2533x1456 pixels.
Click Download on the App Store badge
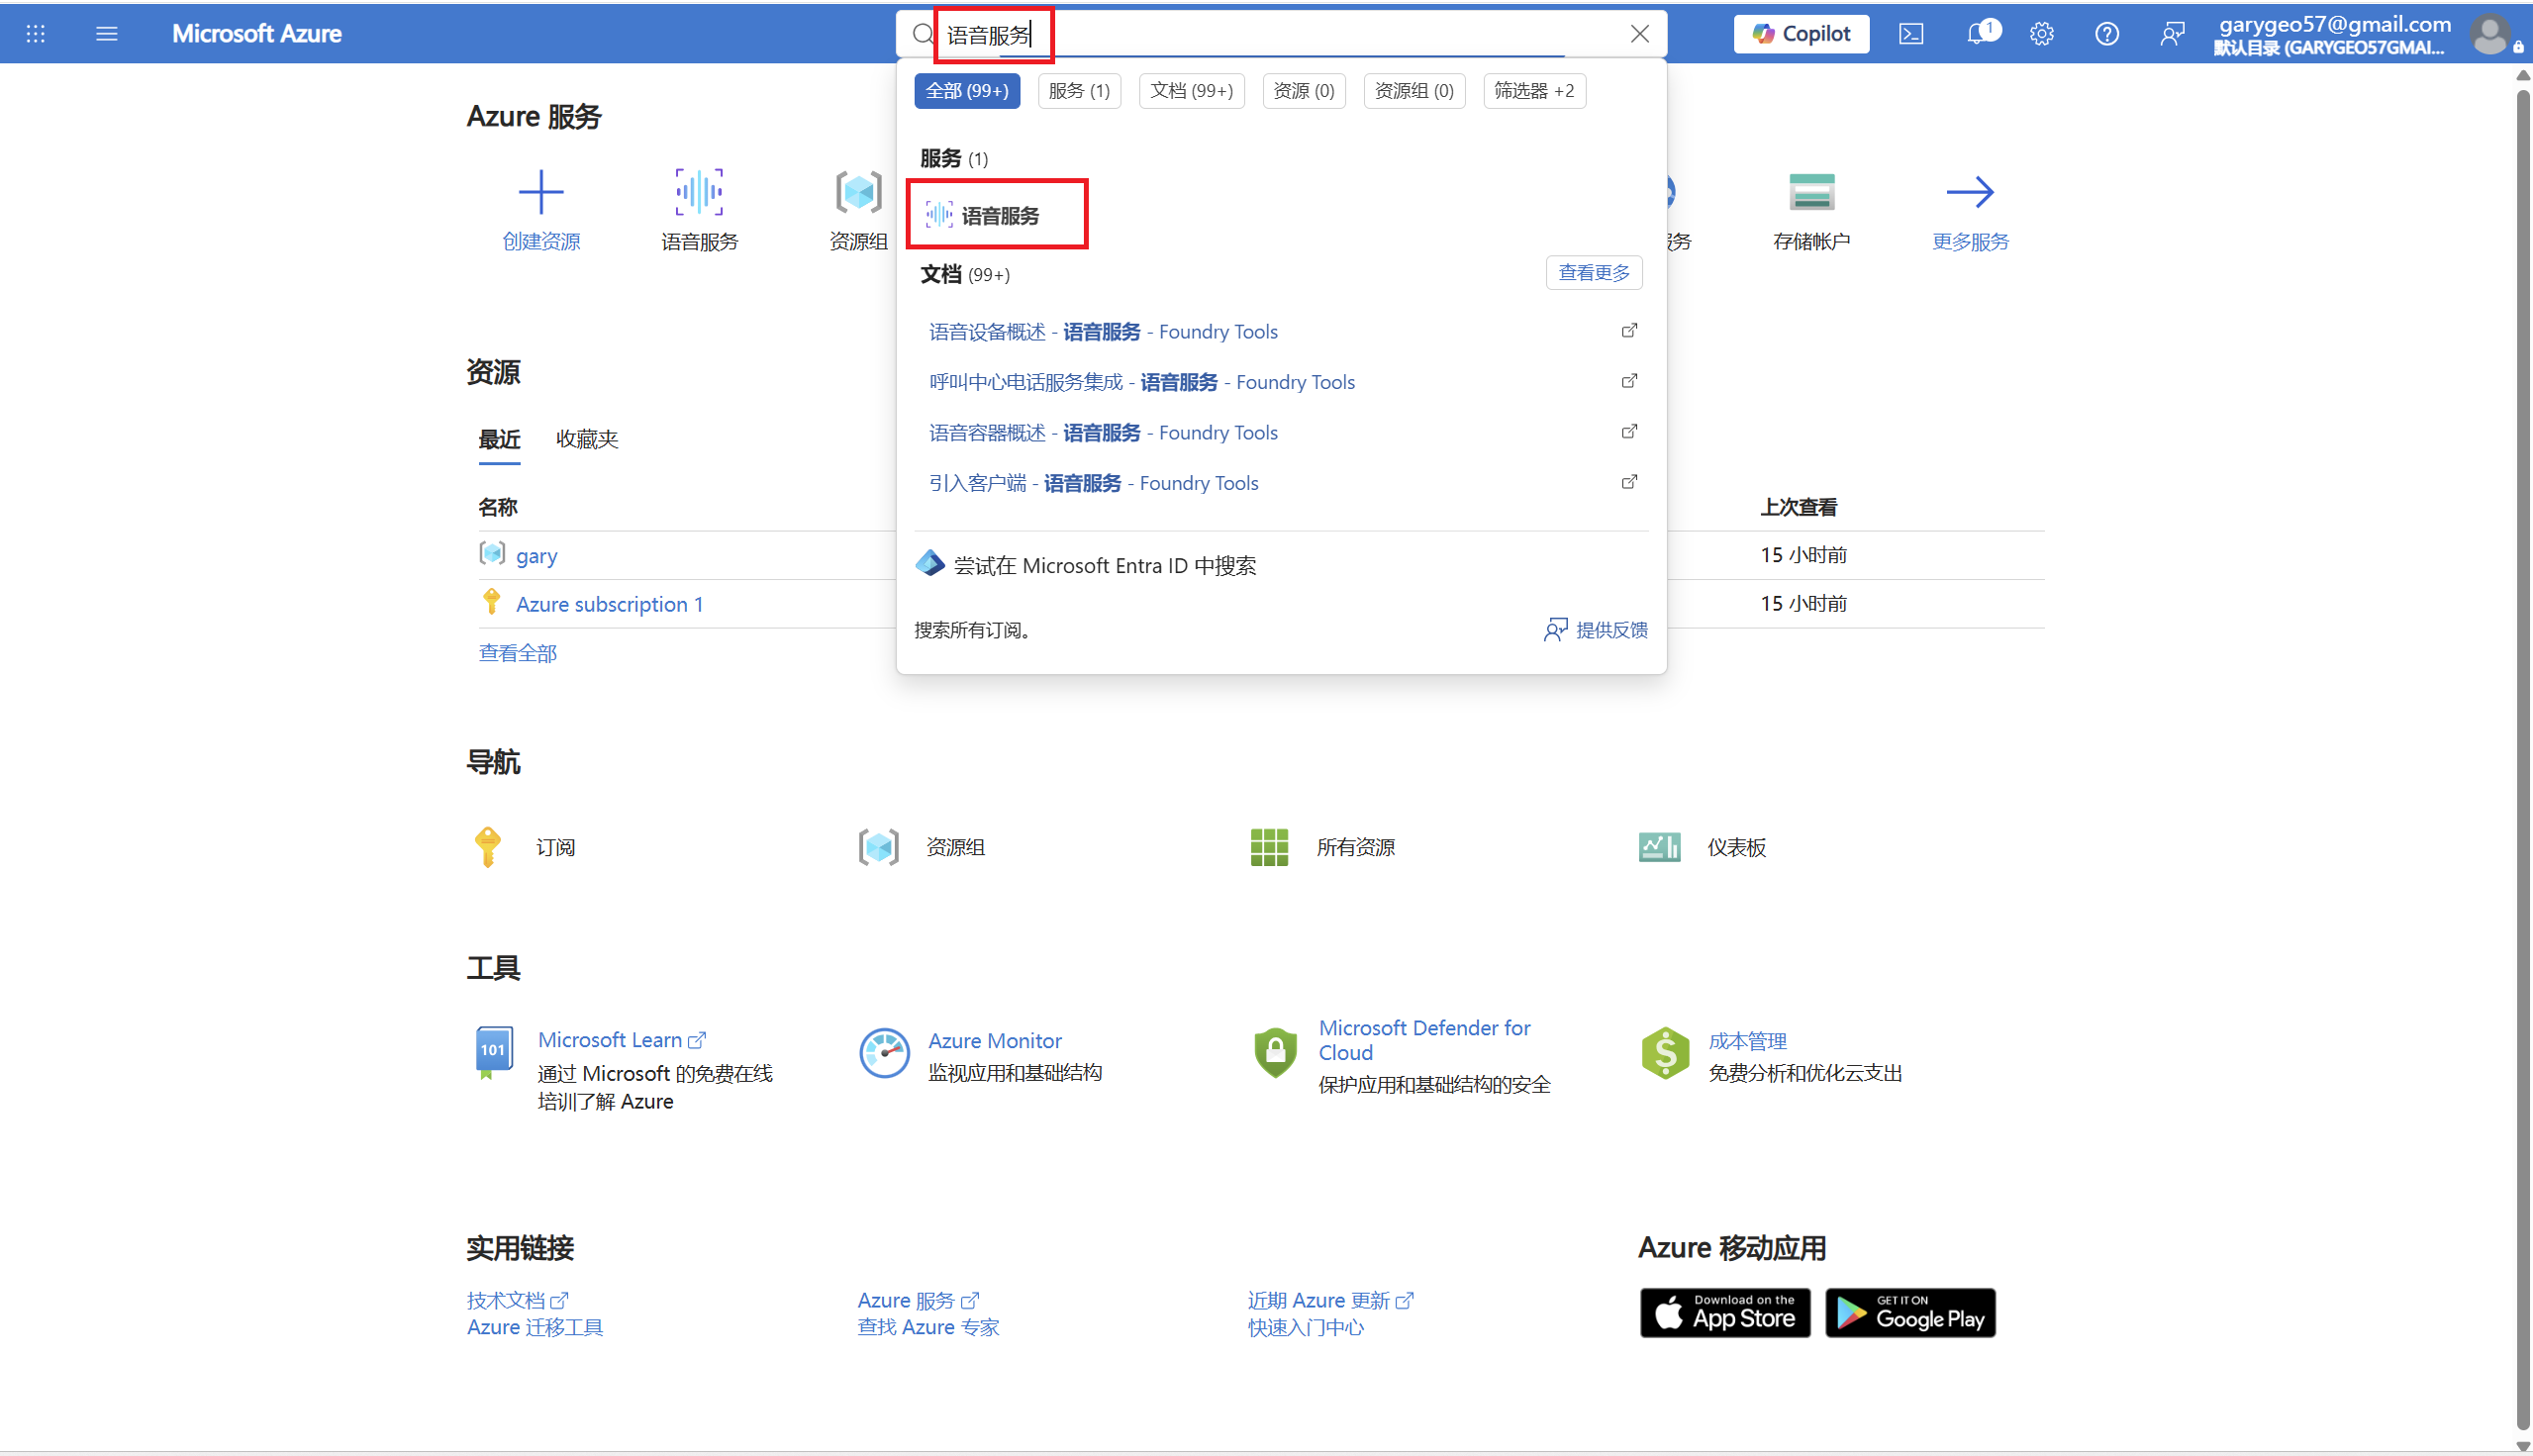[1725, 1313]
